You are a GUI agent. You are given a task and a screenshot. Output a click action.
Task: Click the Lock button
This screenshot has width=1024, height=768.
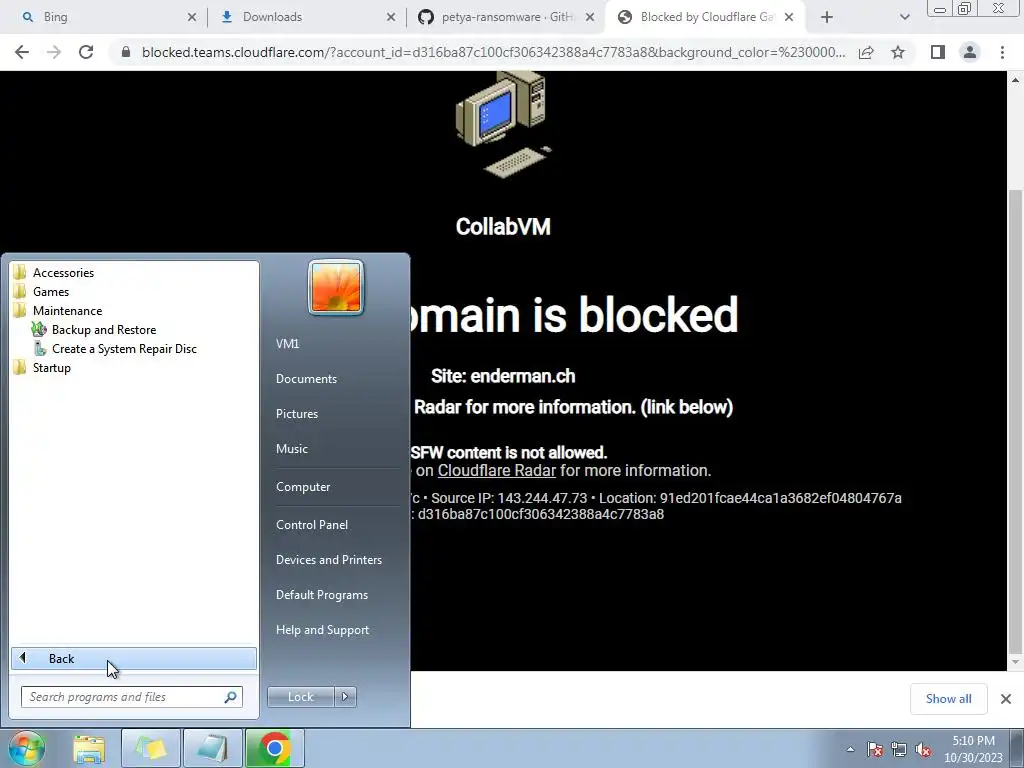pyautogui.click(x=300, y=697)
